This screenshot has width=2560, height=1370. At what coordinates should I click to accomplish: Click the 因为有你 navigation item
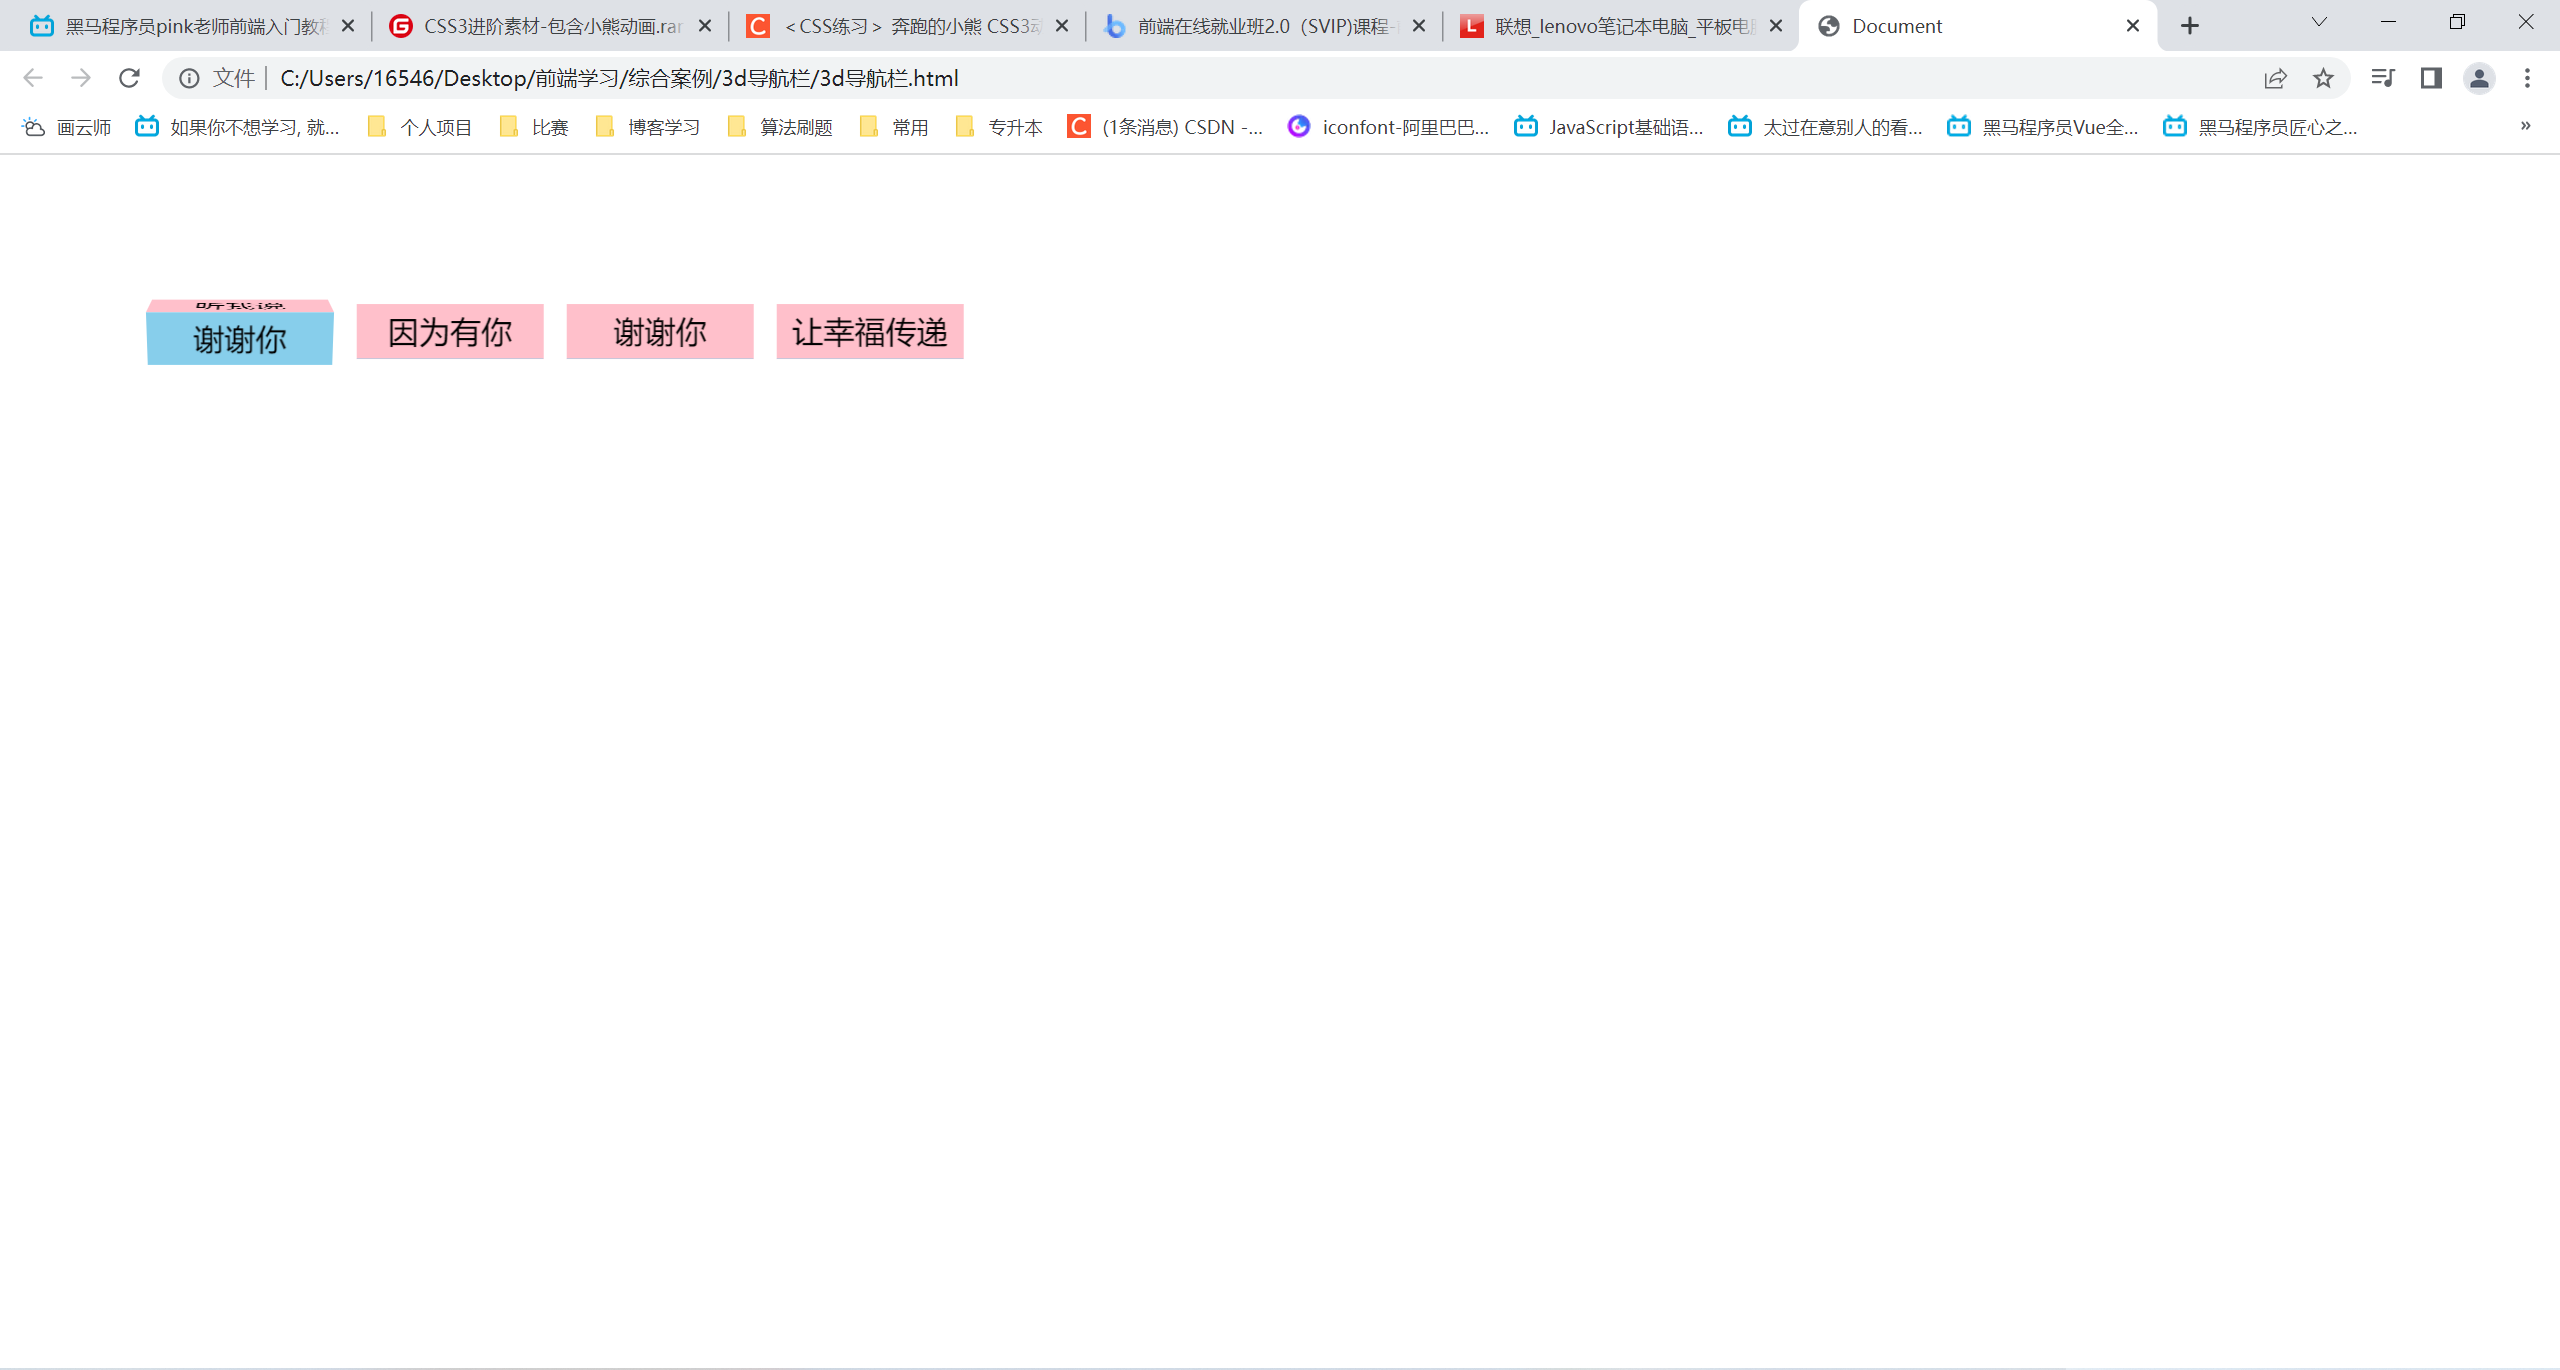tap(450, 332)
